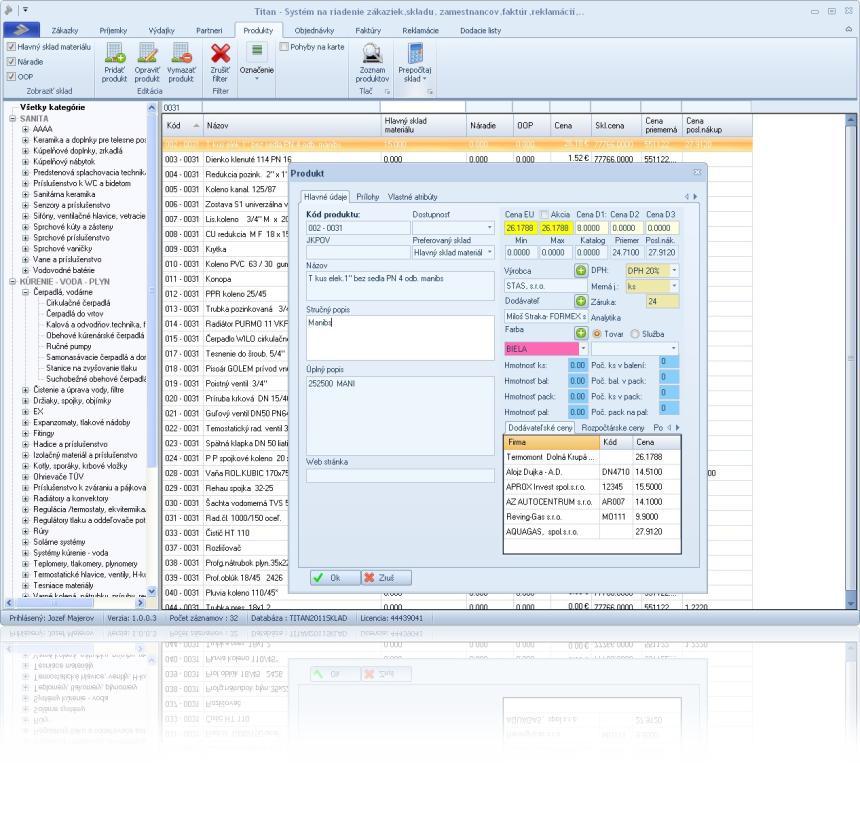Open the Preferovaný sklad dropdown
Image resolution: width=860 pixels, height=815 pixels.
click(489, 252)
